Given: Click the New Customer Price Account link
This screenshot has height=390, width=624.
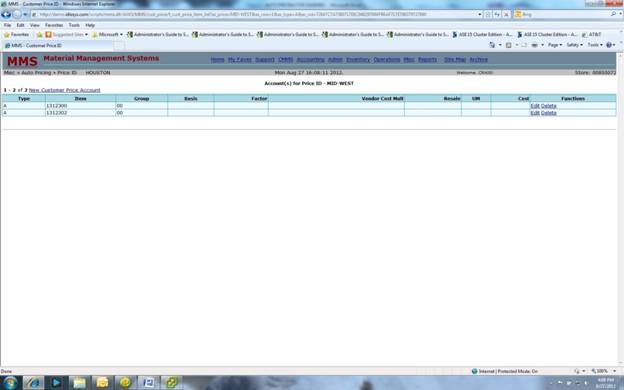Looking at the screenshot, I should (x=64, y=90).
